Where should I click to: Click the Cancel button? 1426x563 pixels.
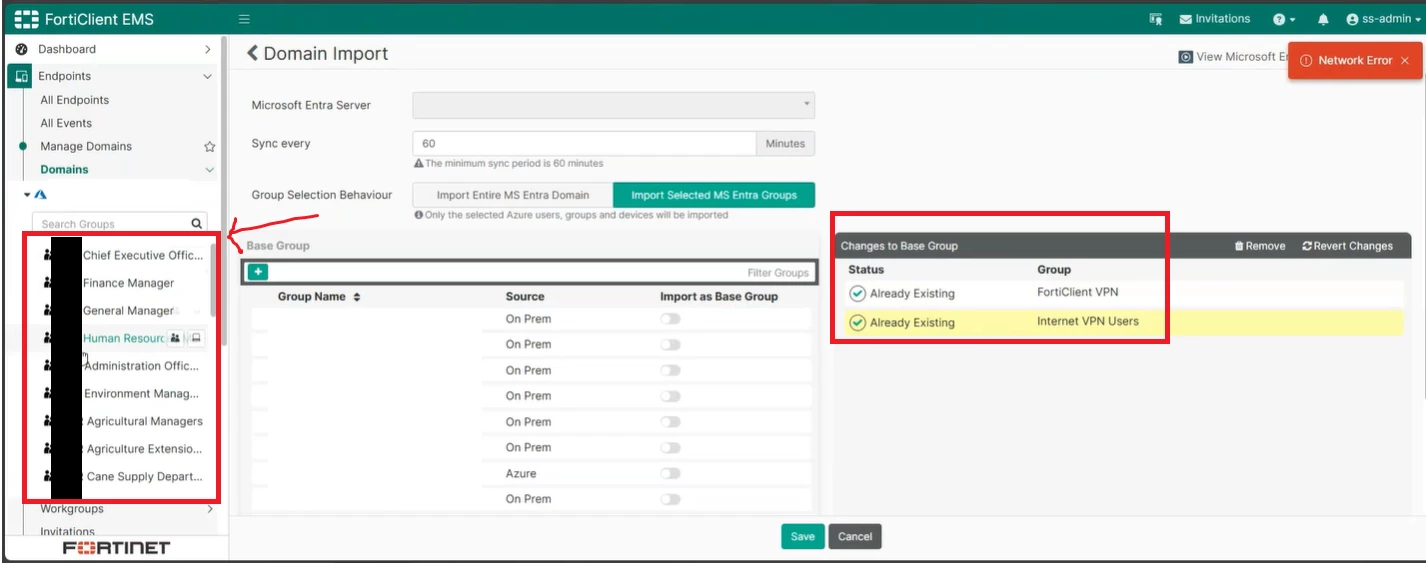855,536
